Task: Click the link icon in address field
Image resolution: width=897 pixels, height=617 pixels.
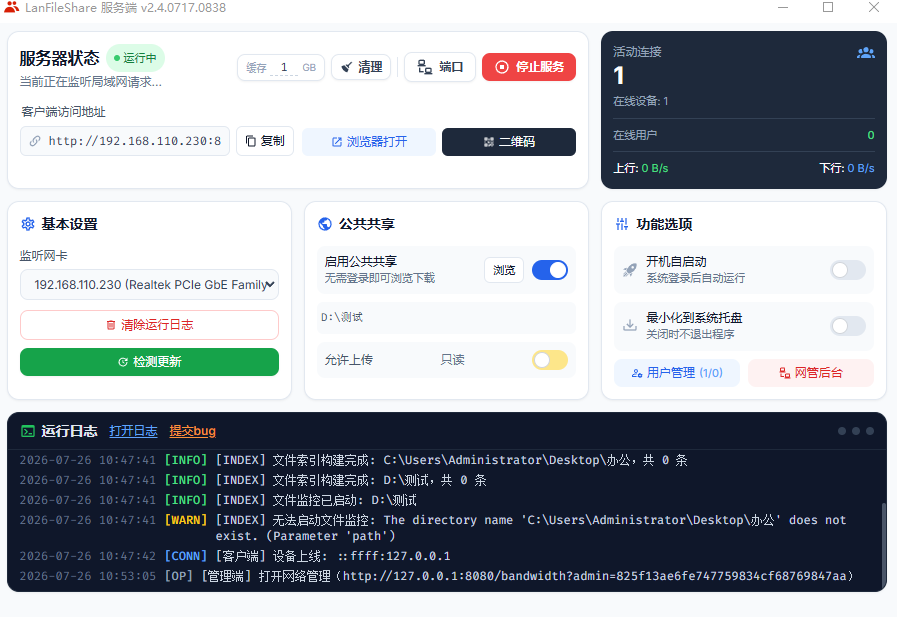Action: point(35,141)
